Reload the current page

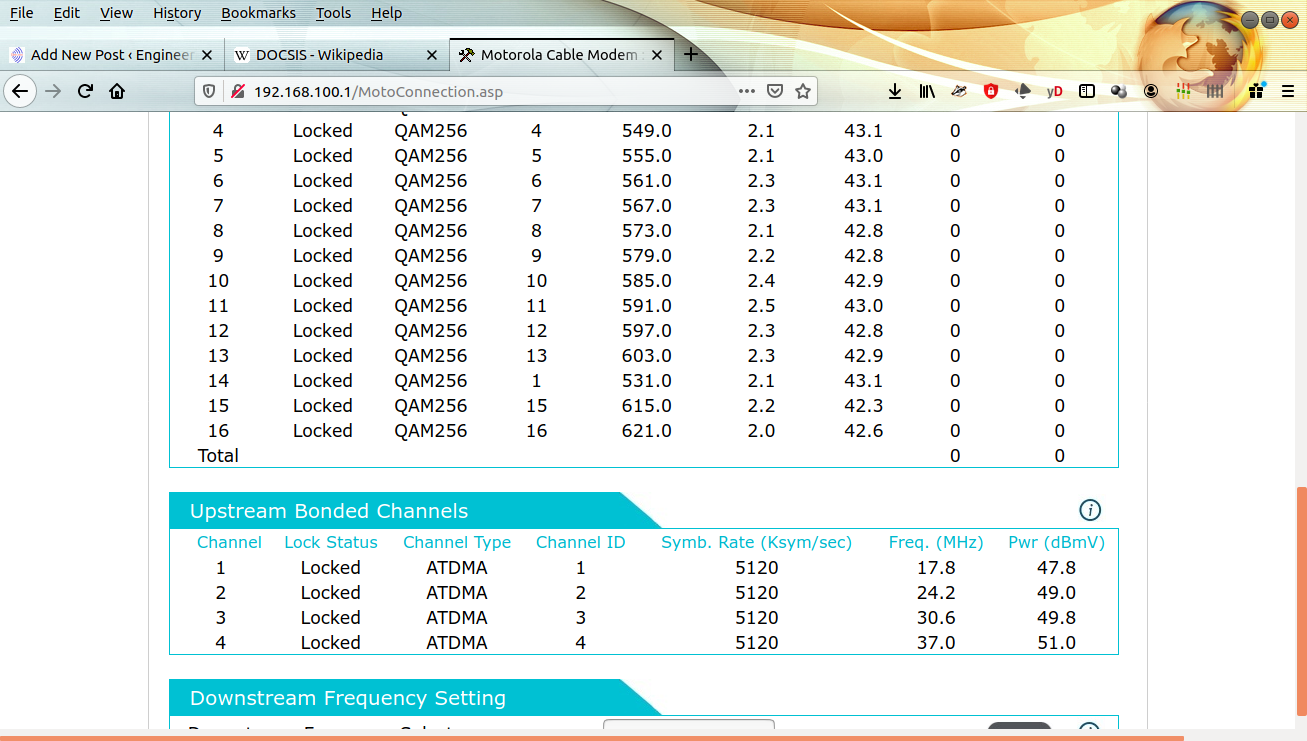coord(85,91)
